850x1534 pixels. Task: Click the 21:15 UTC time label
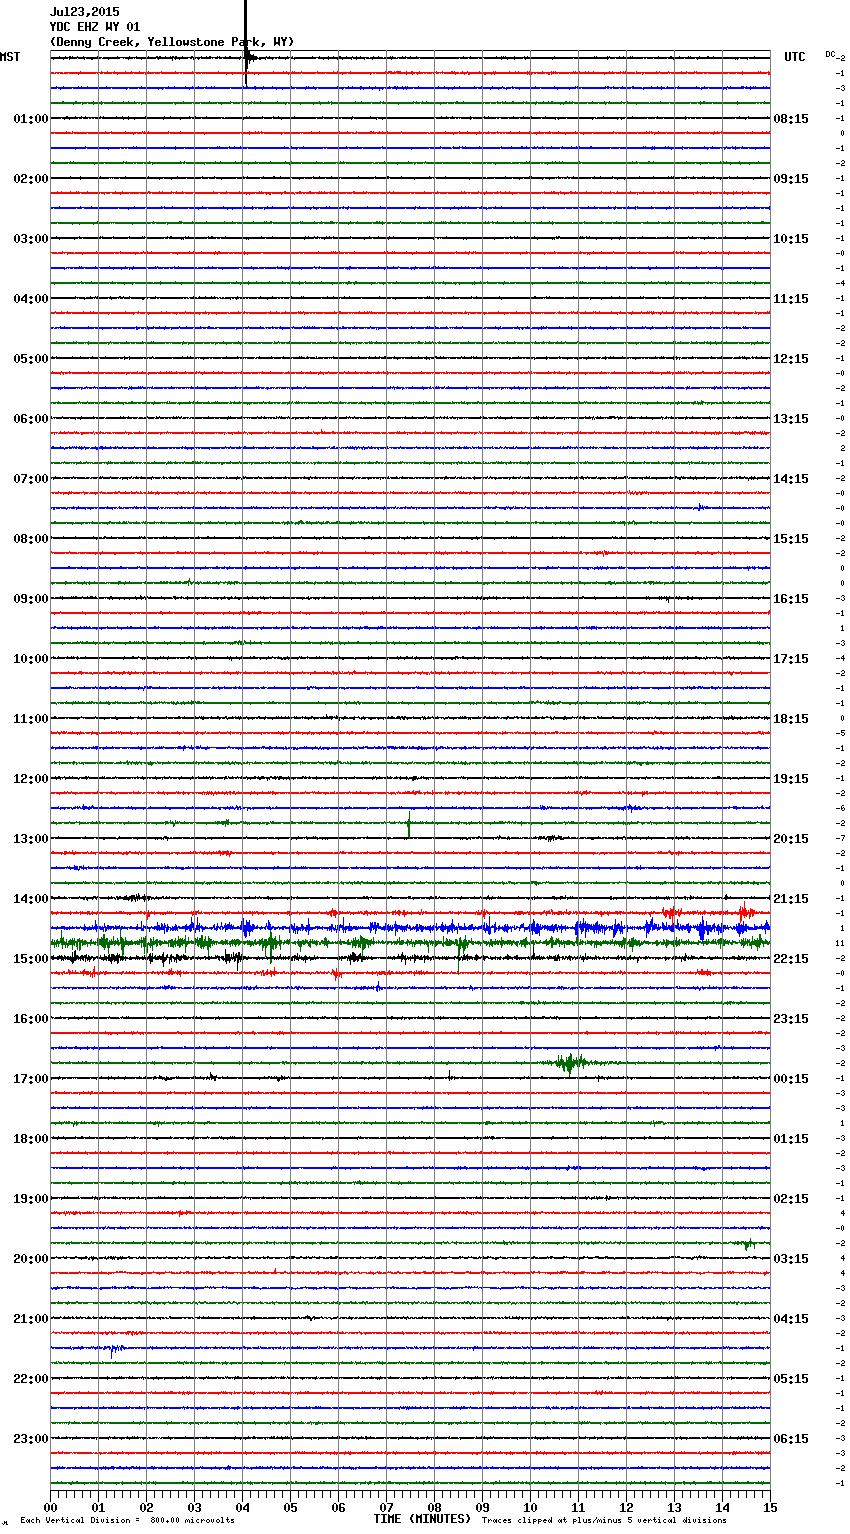[791, 899]
